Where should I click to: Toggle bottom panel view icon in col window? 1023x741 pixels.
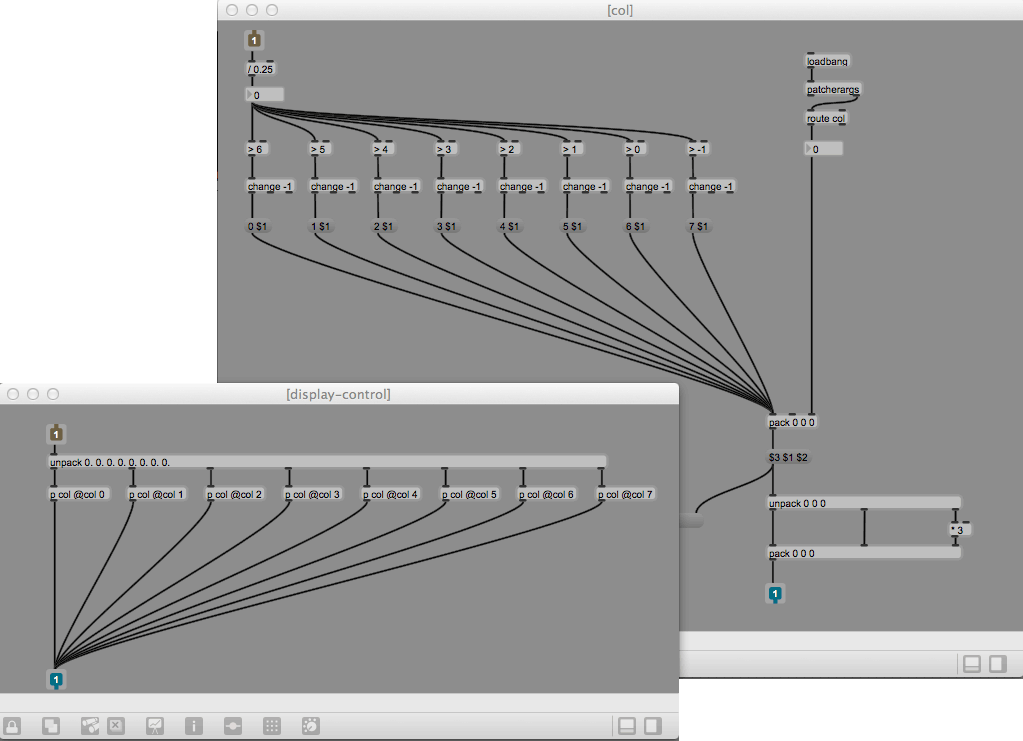click(972, 664)
